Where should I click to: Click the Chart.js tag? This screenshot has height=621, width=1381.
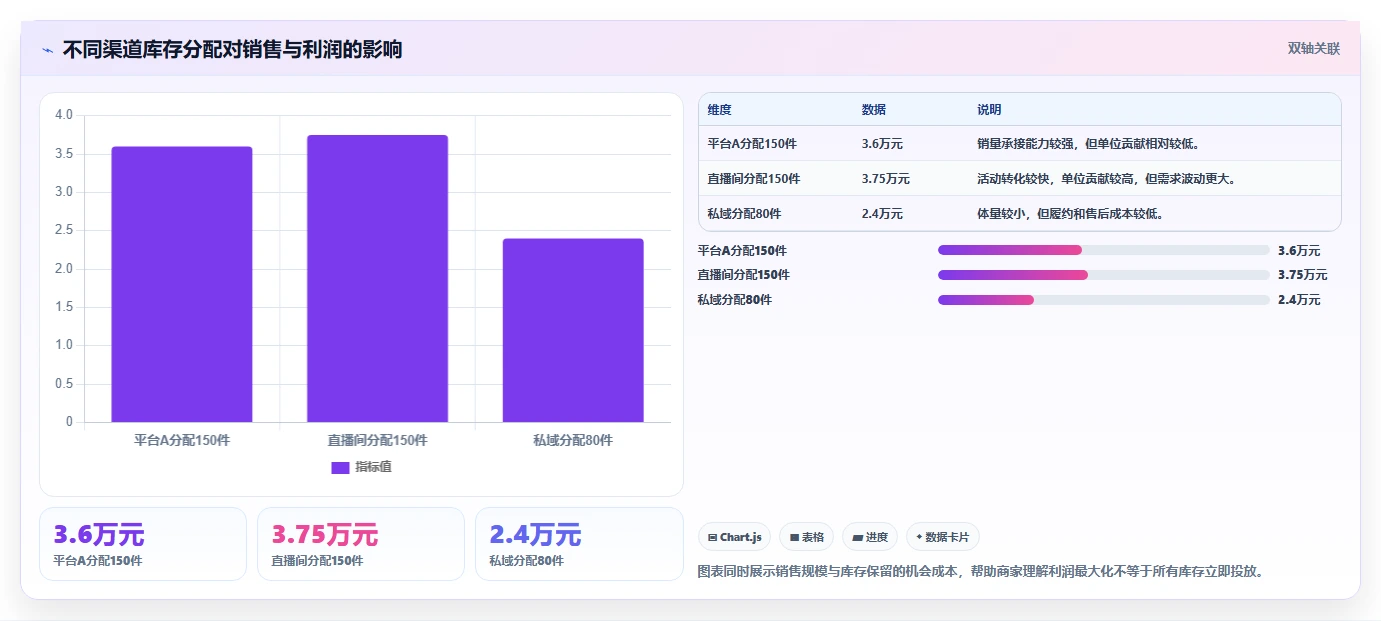point(734,537)
